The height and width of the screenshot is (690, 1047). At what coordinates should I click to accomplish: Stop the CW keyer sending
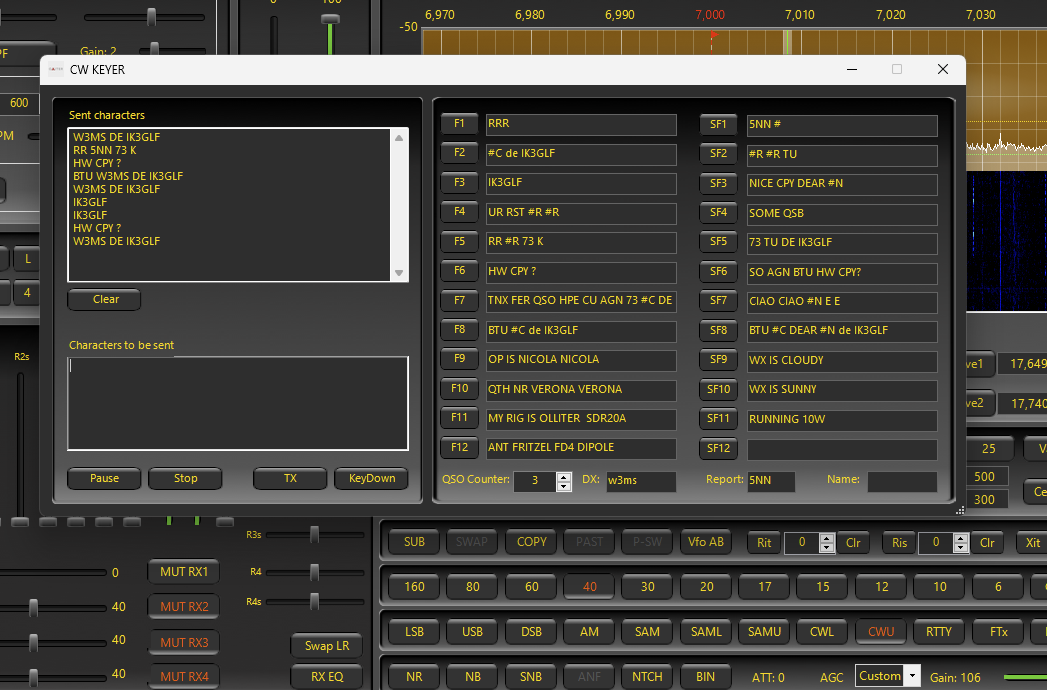click(185, 478)
